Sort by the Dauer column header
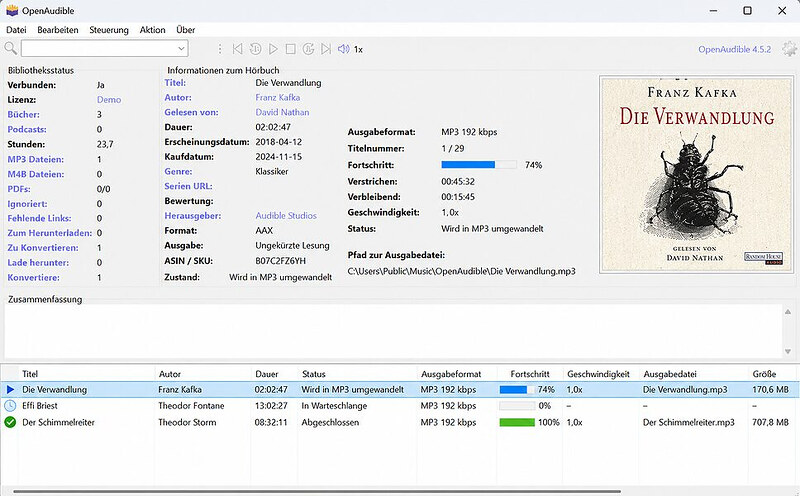800x496 pixels. (274, 374)
